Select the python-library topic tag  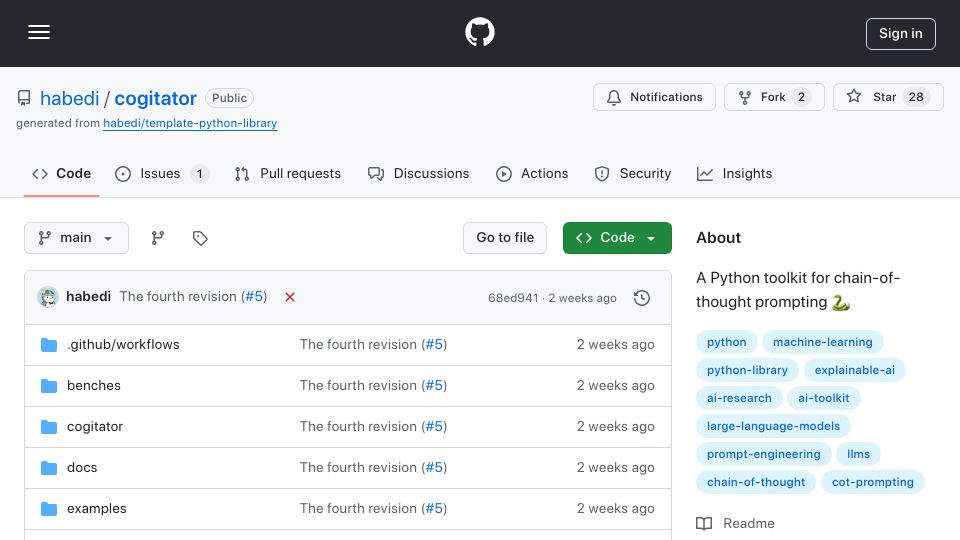[x=747, y=370]
